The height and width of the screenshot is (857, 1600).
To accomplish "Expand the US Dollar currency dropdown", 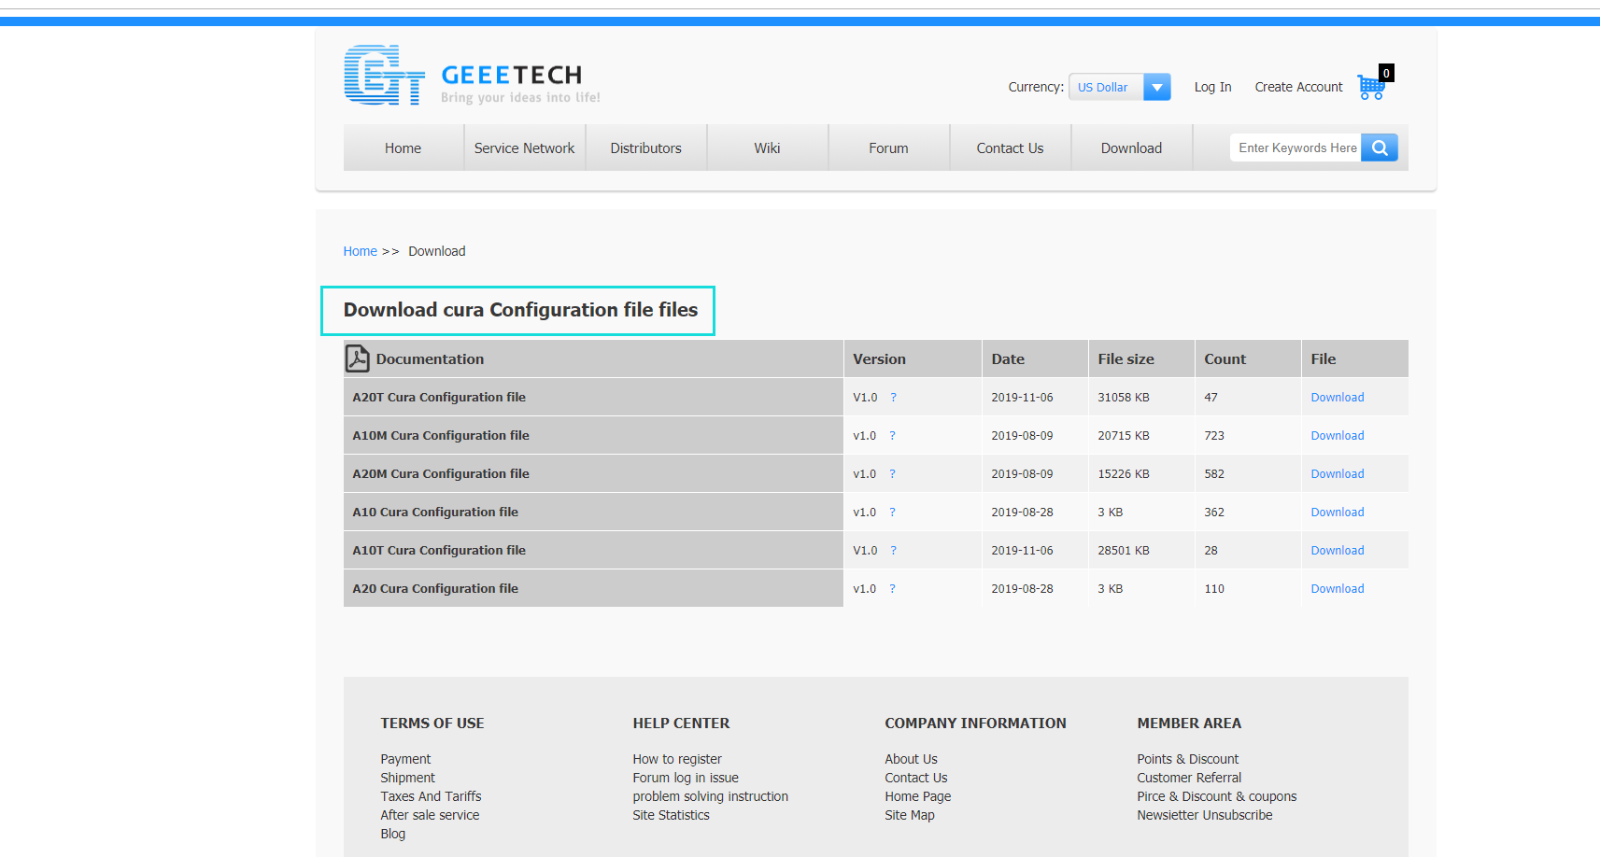I will click(x=1156, y=88).
